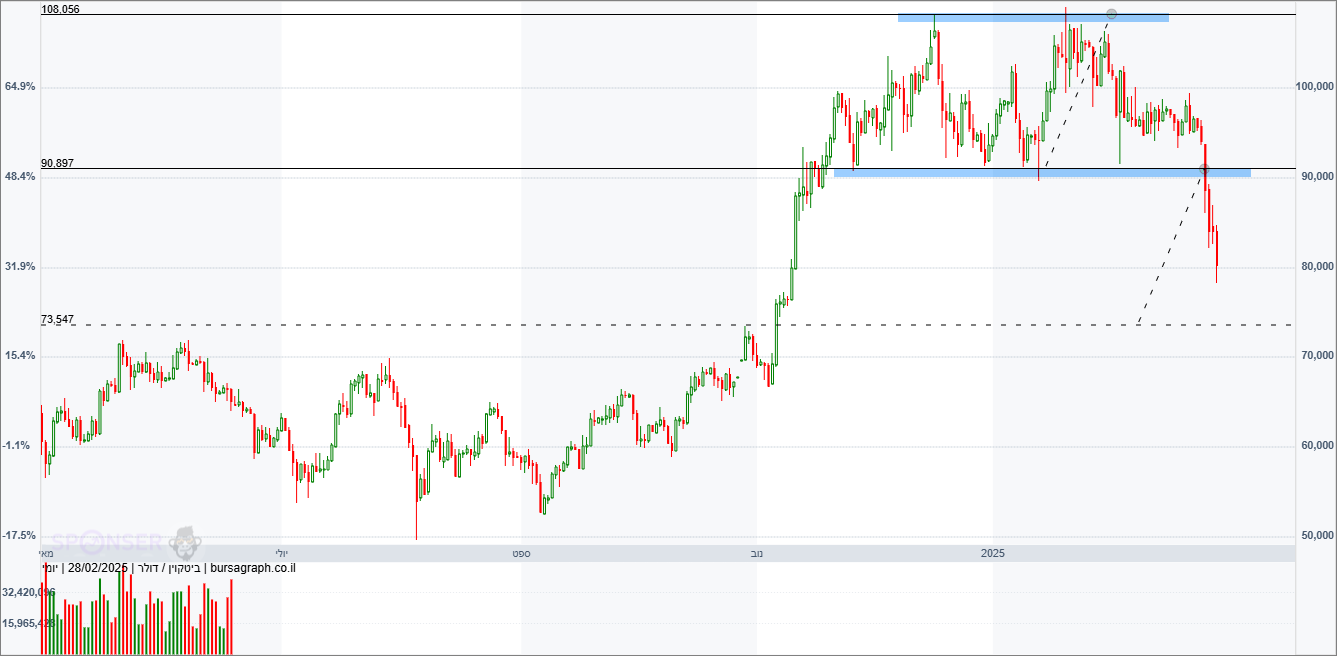
Task: Click the gorilla mascot watermark icon
Action: [x=185, y=543]
